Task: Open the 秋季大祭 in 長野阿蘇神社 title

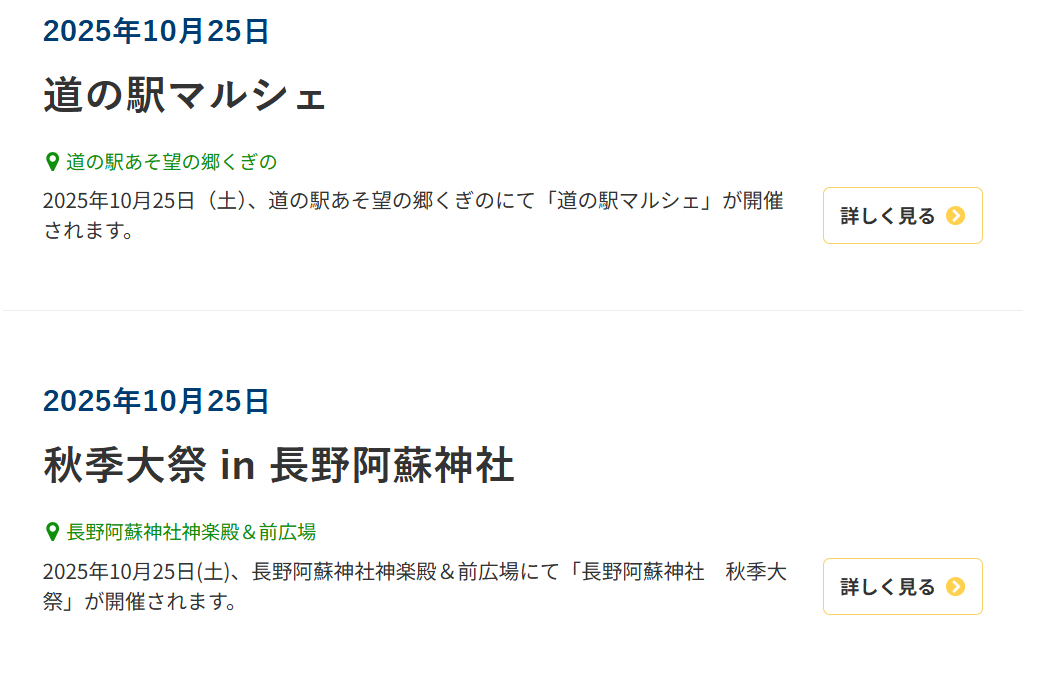Action: click(278, 466)
